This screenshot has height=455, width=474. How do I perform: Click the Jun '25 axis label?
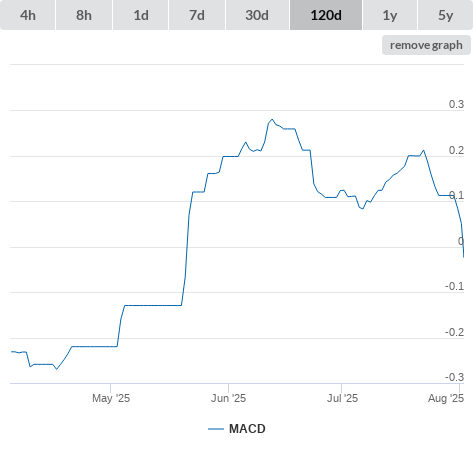[228, 398]
